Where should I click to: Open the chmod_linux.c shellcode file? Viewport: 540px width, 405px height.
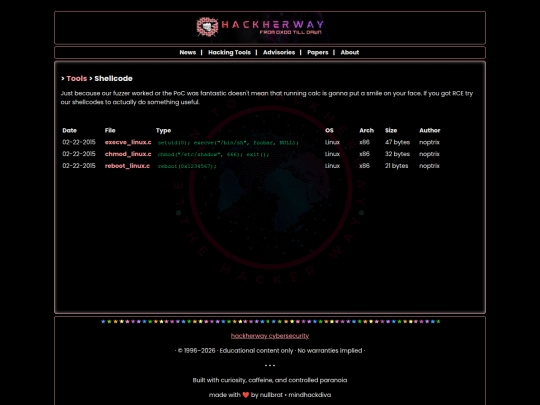pos(128,154)
